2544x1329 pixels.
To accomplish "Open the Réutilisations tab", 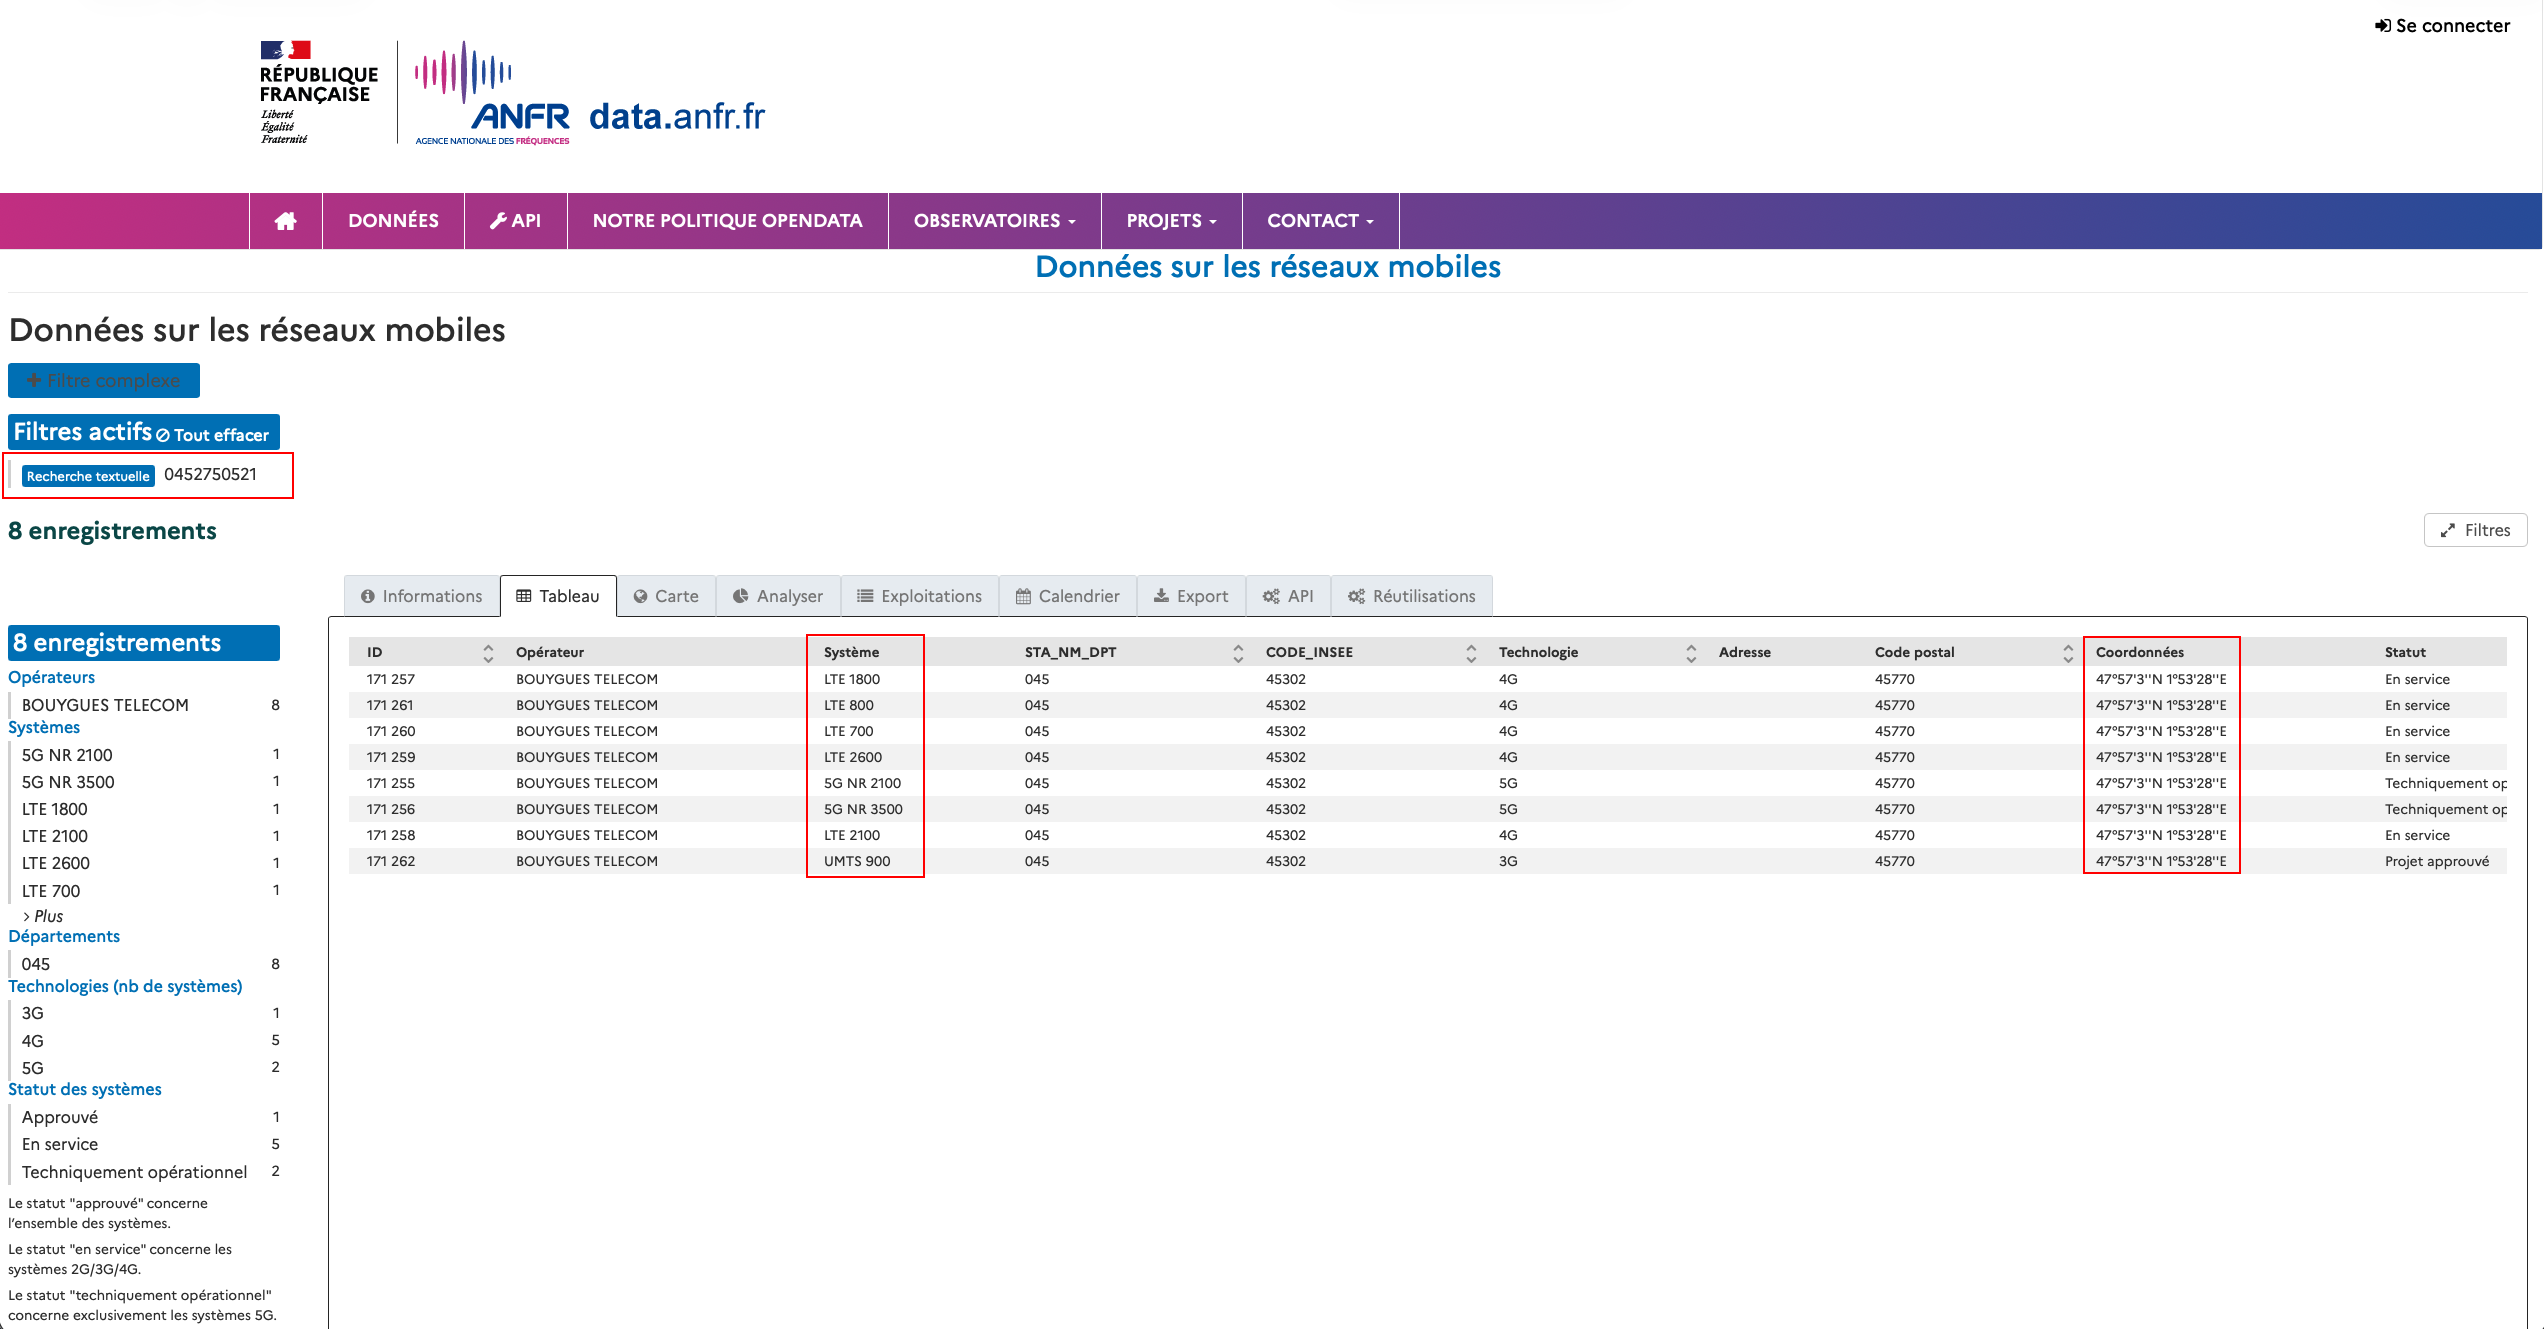I will click(1412, 596).
